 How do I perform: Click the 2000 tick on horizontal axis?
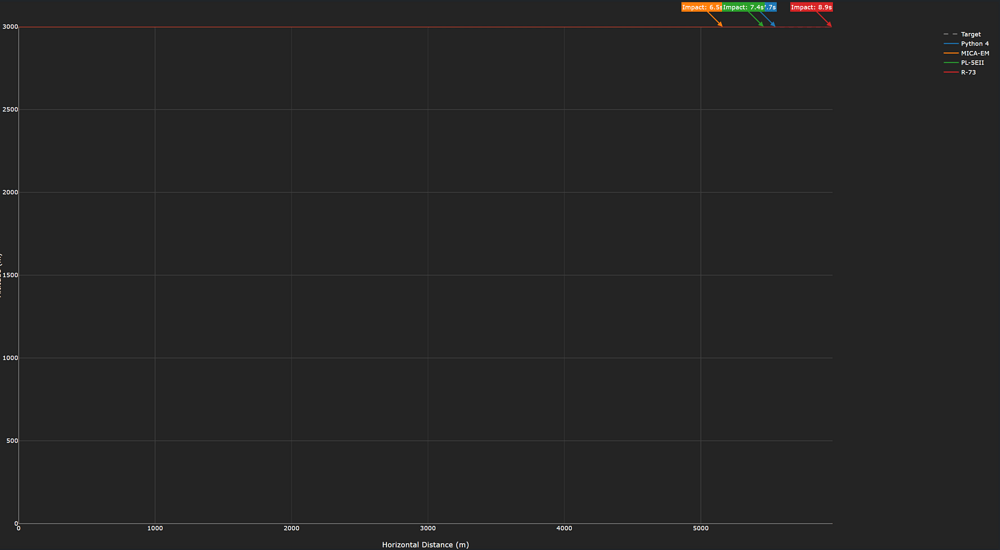[x=291, y=528]
